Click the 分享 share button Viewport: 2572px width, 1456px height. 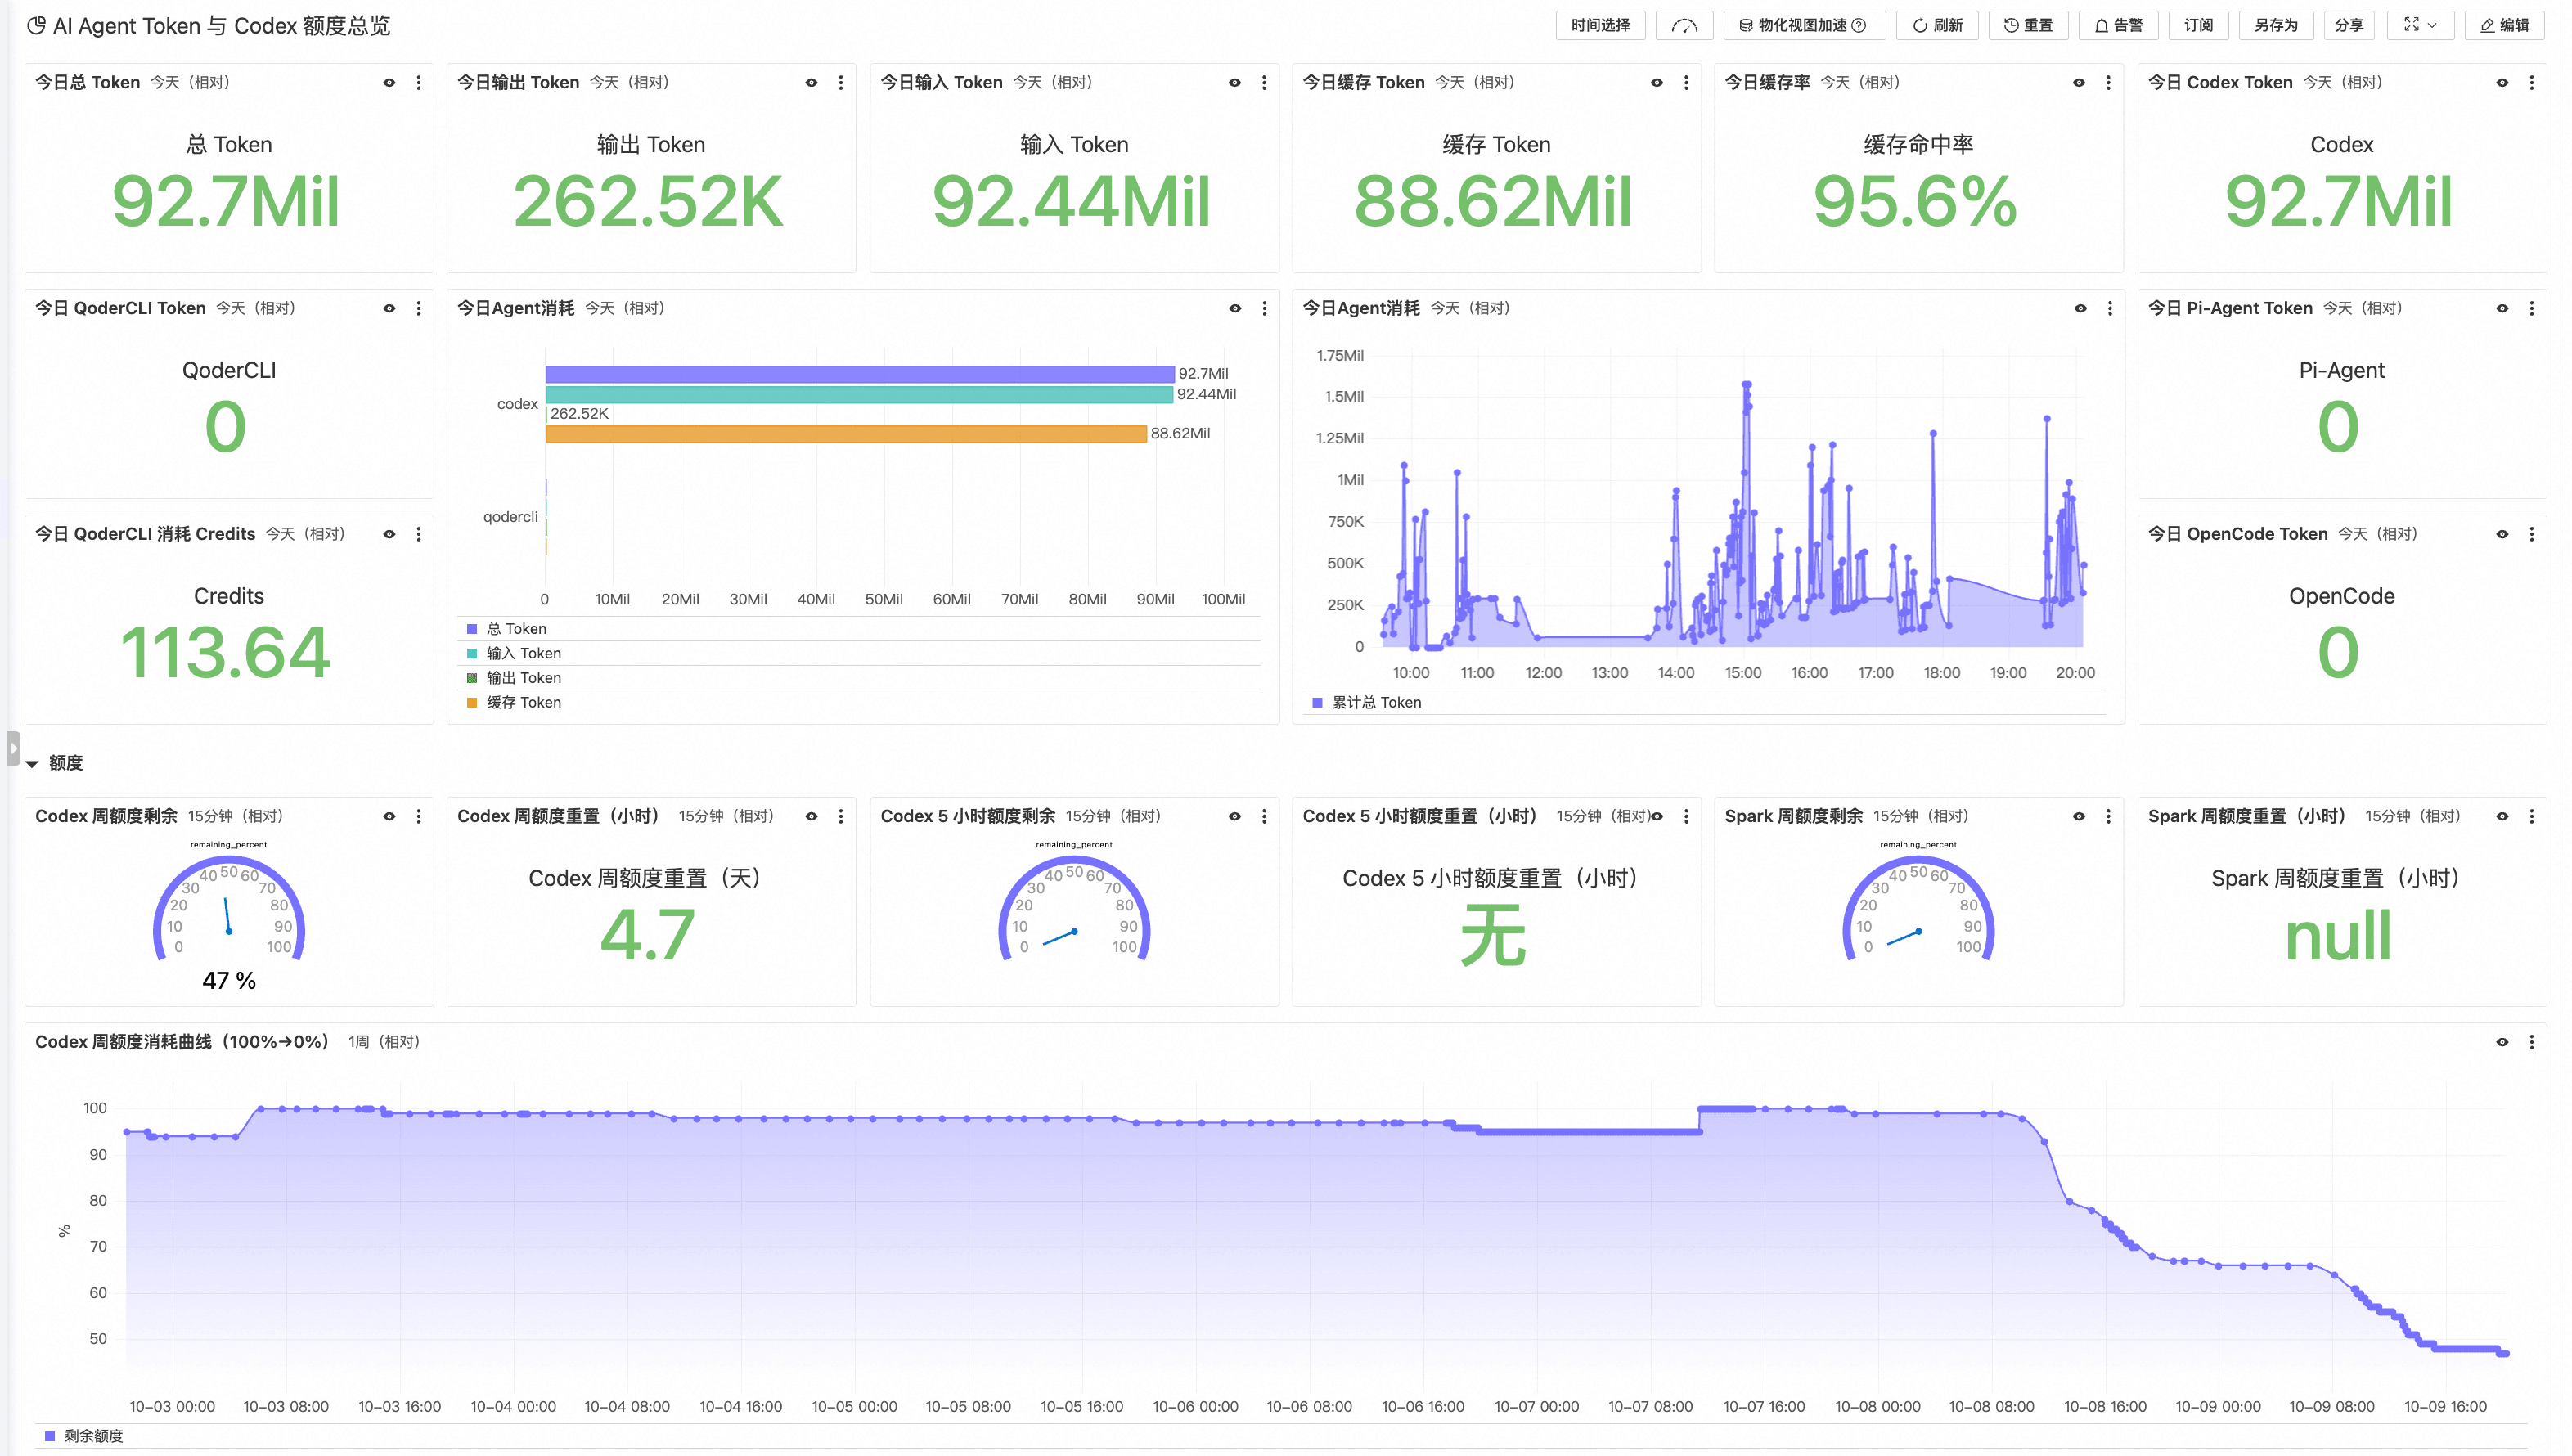[2350, 26]
